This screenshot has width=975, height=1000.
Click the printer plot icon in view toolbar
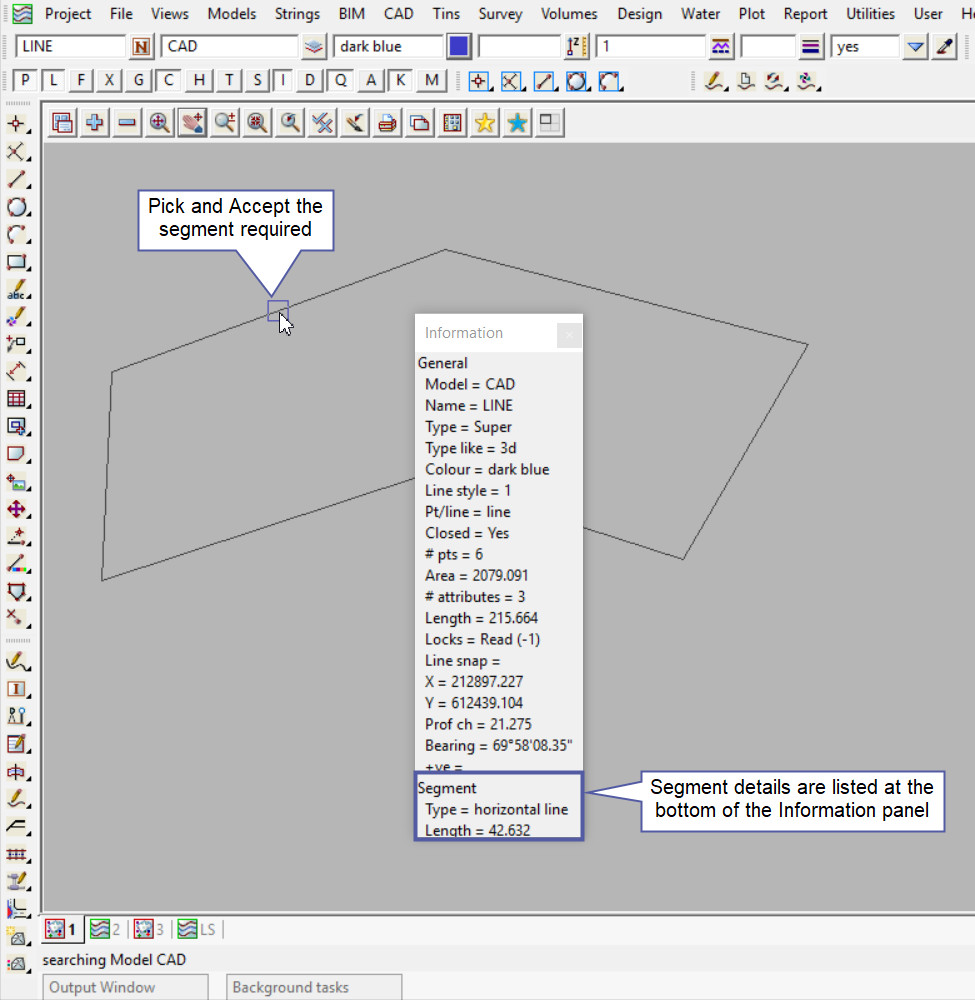pos(387,123)
